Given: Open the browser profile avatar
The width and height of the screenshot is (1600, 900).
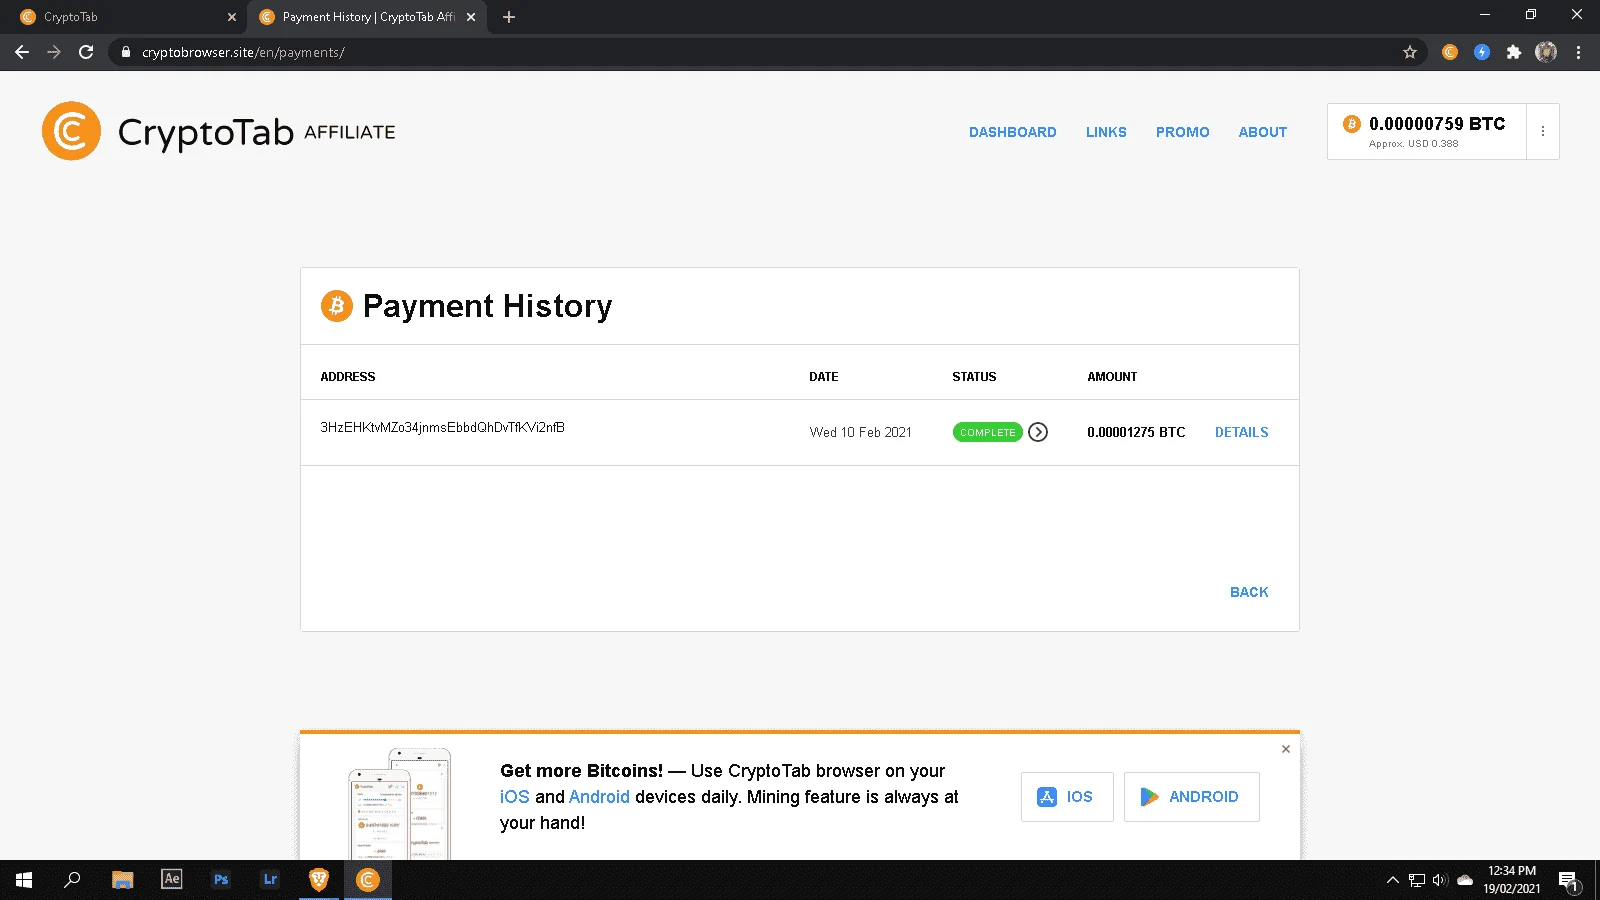Looking at the screenshot, I should (1546, 52).
